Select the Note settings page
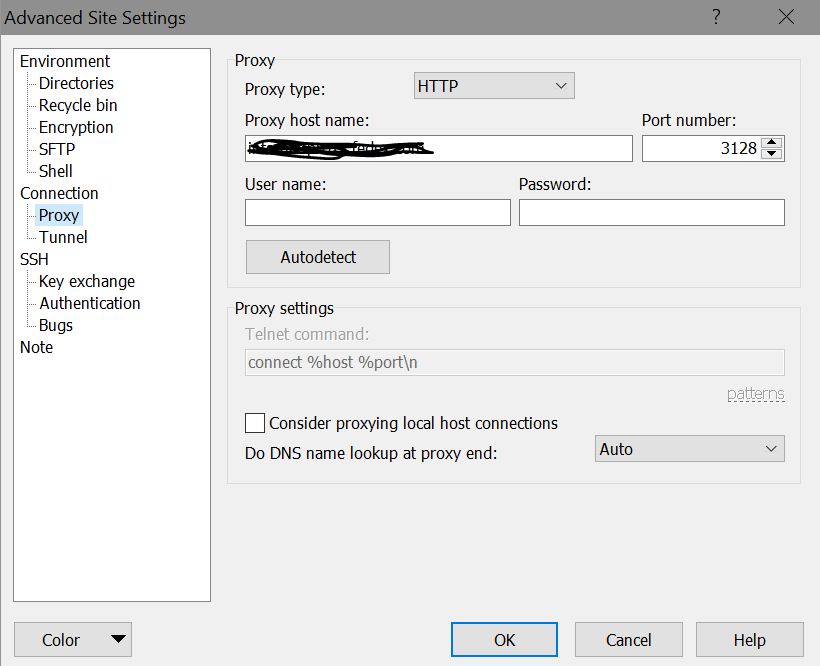Viewport: 820px width, 666px height. click(36, 347)
